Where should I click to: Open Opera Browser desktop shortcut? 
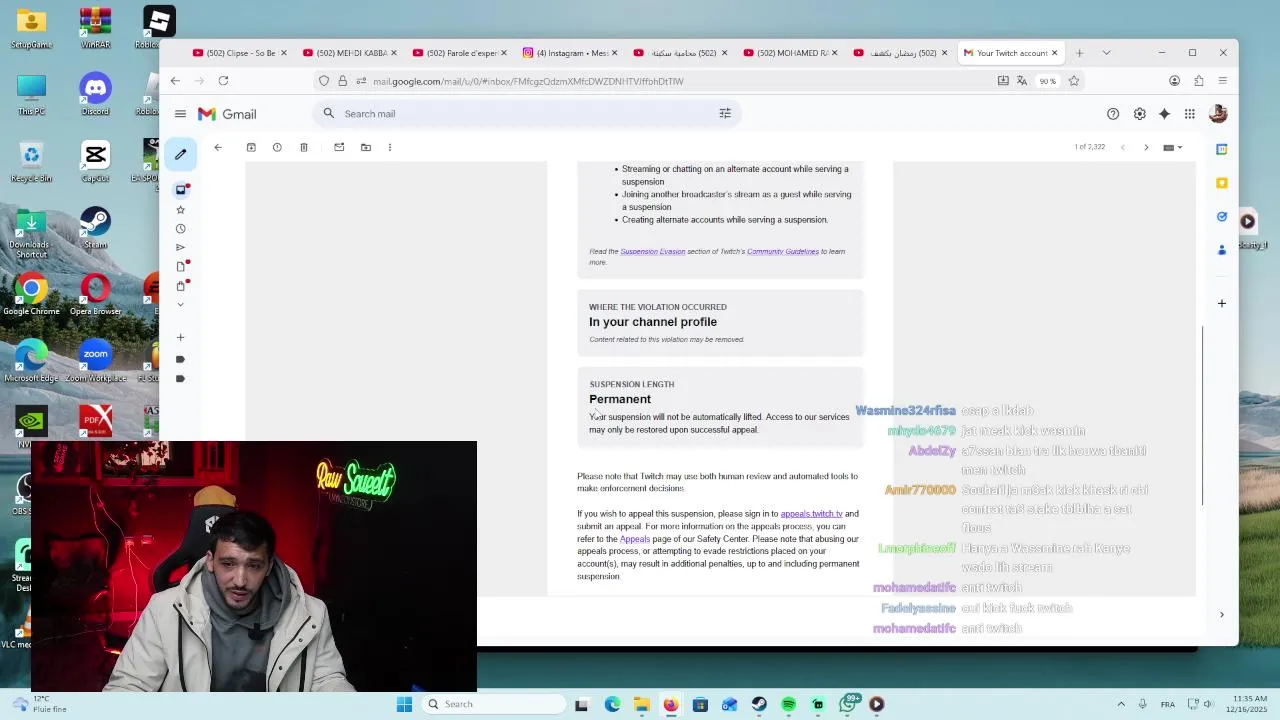point(95,294)
